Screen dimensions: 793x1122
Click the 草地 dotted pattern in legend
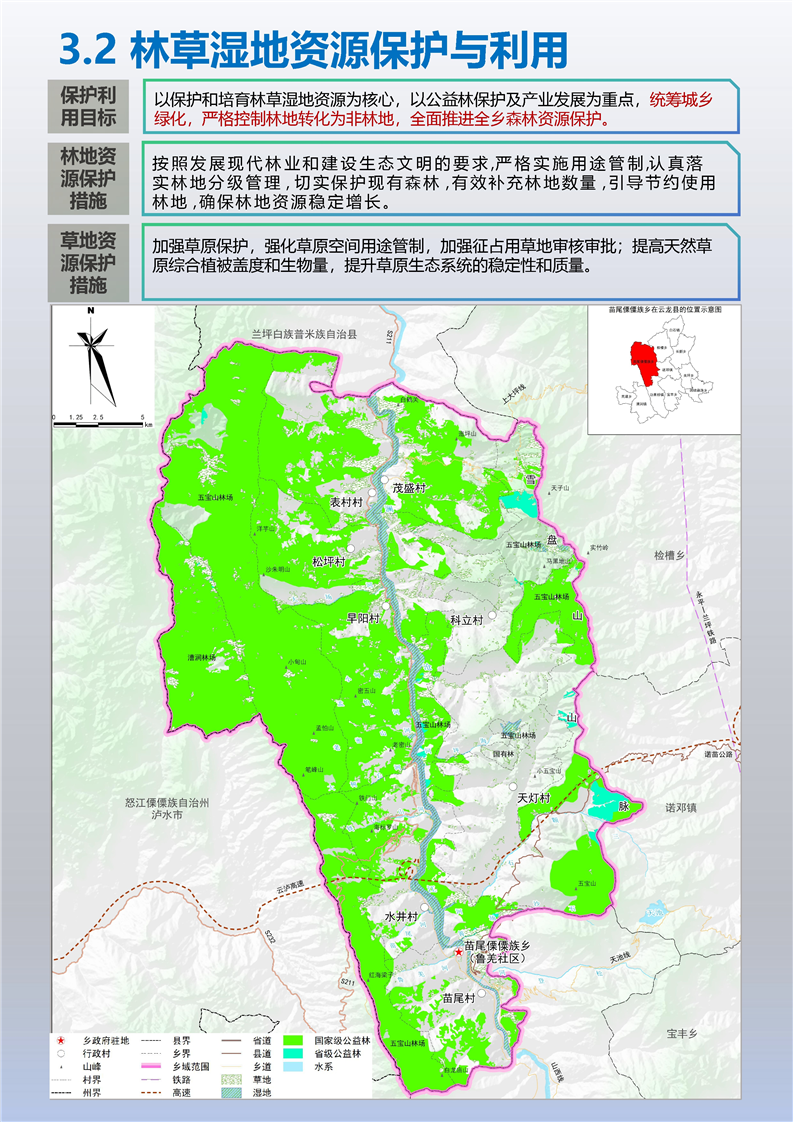[232, 1080]
